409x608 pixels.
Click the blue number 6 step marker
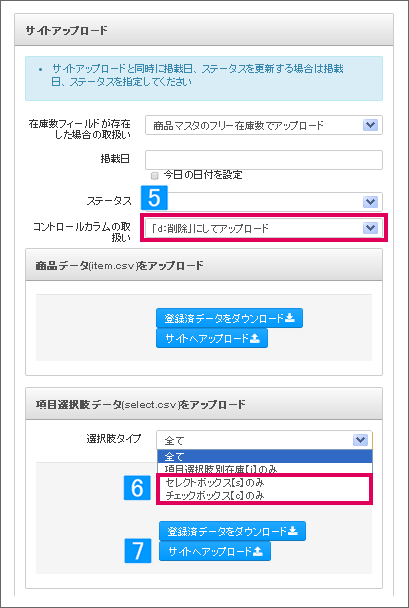click(137, 488)
